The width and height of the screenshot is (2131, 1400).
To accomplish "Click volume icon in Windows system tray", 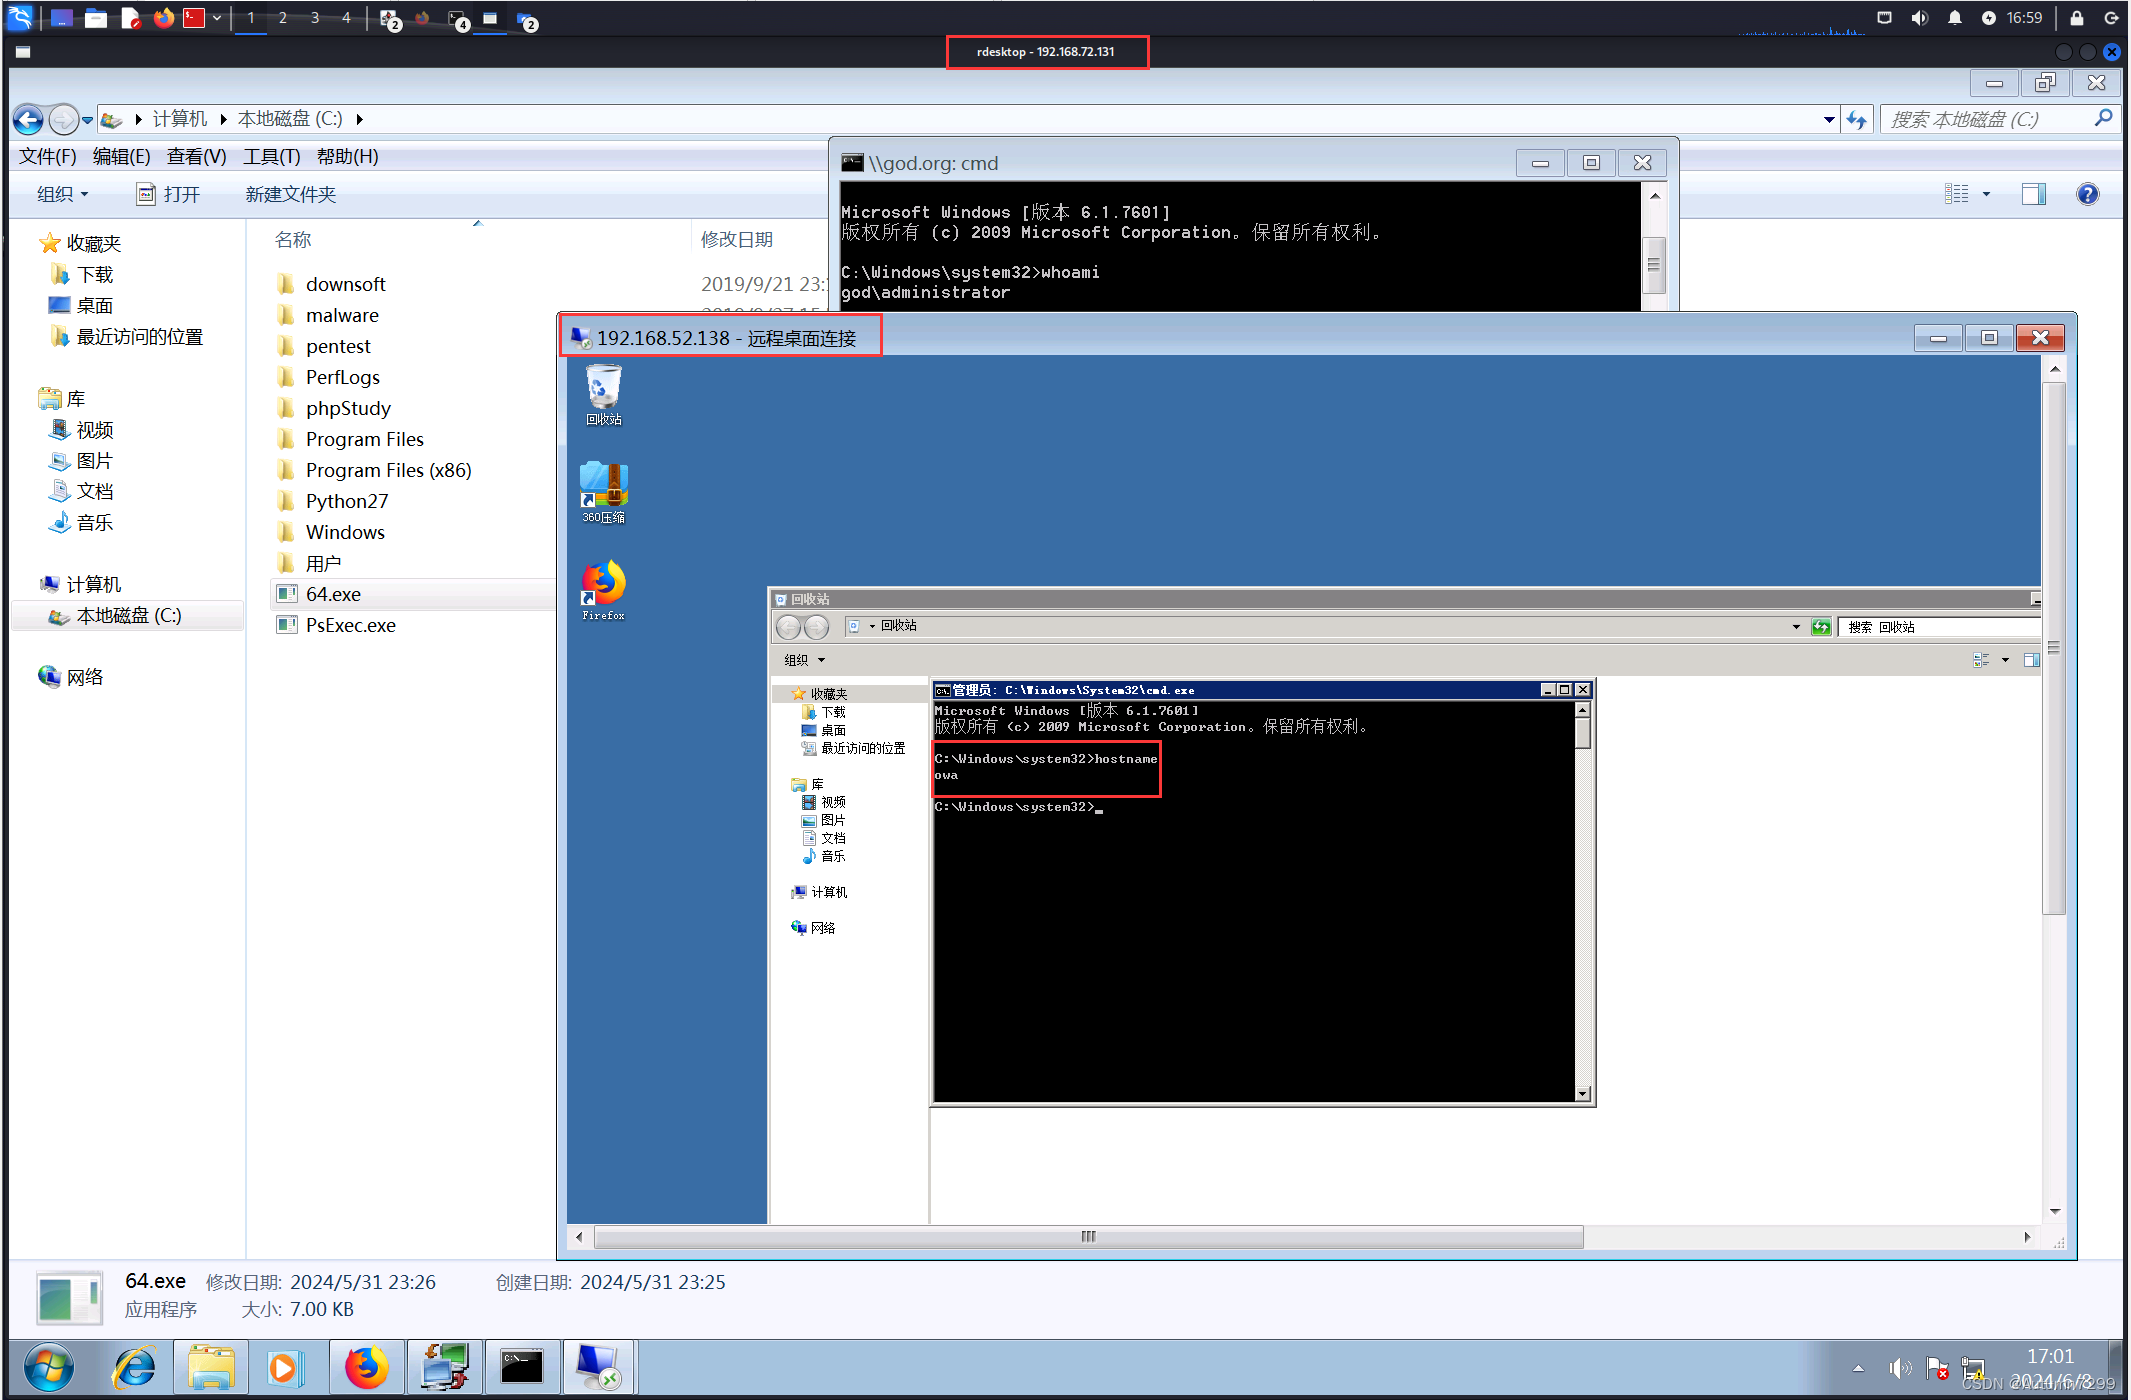I will click(x=1899, y=1368).
